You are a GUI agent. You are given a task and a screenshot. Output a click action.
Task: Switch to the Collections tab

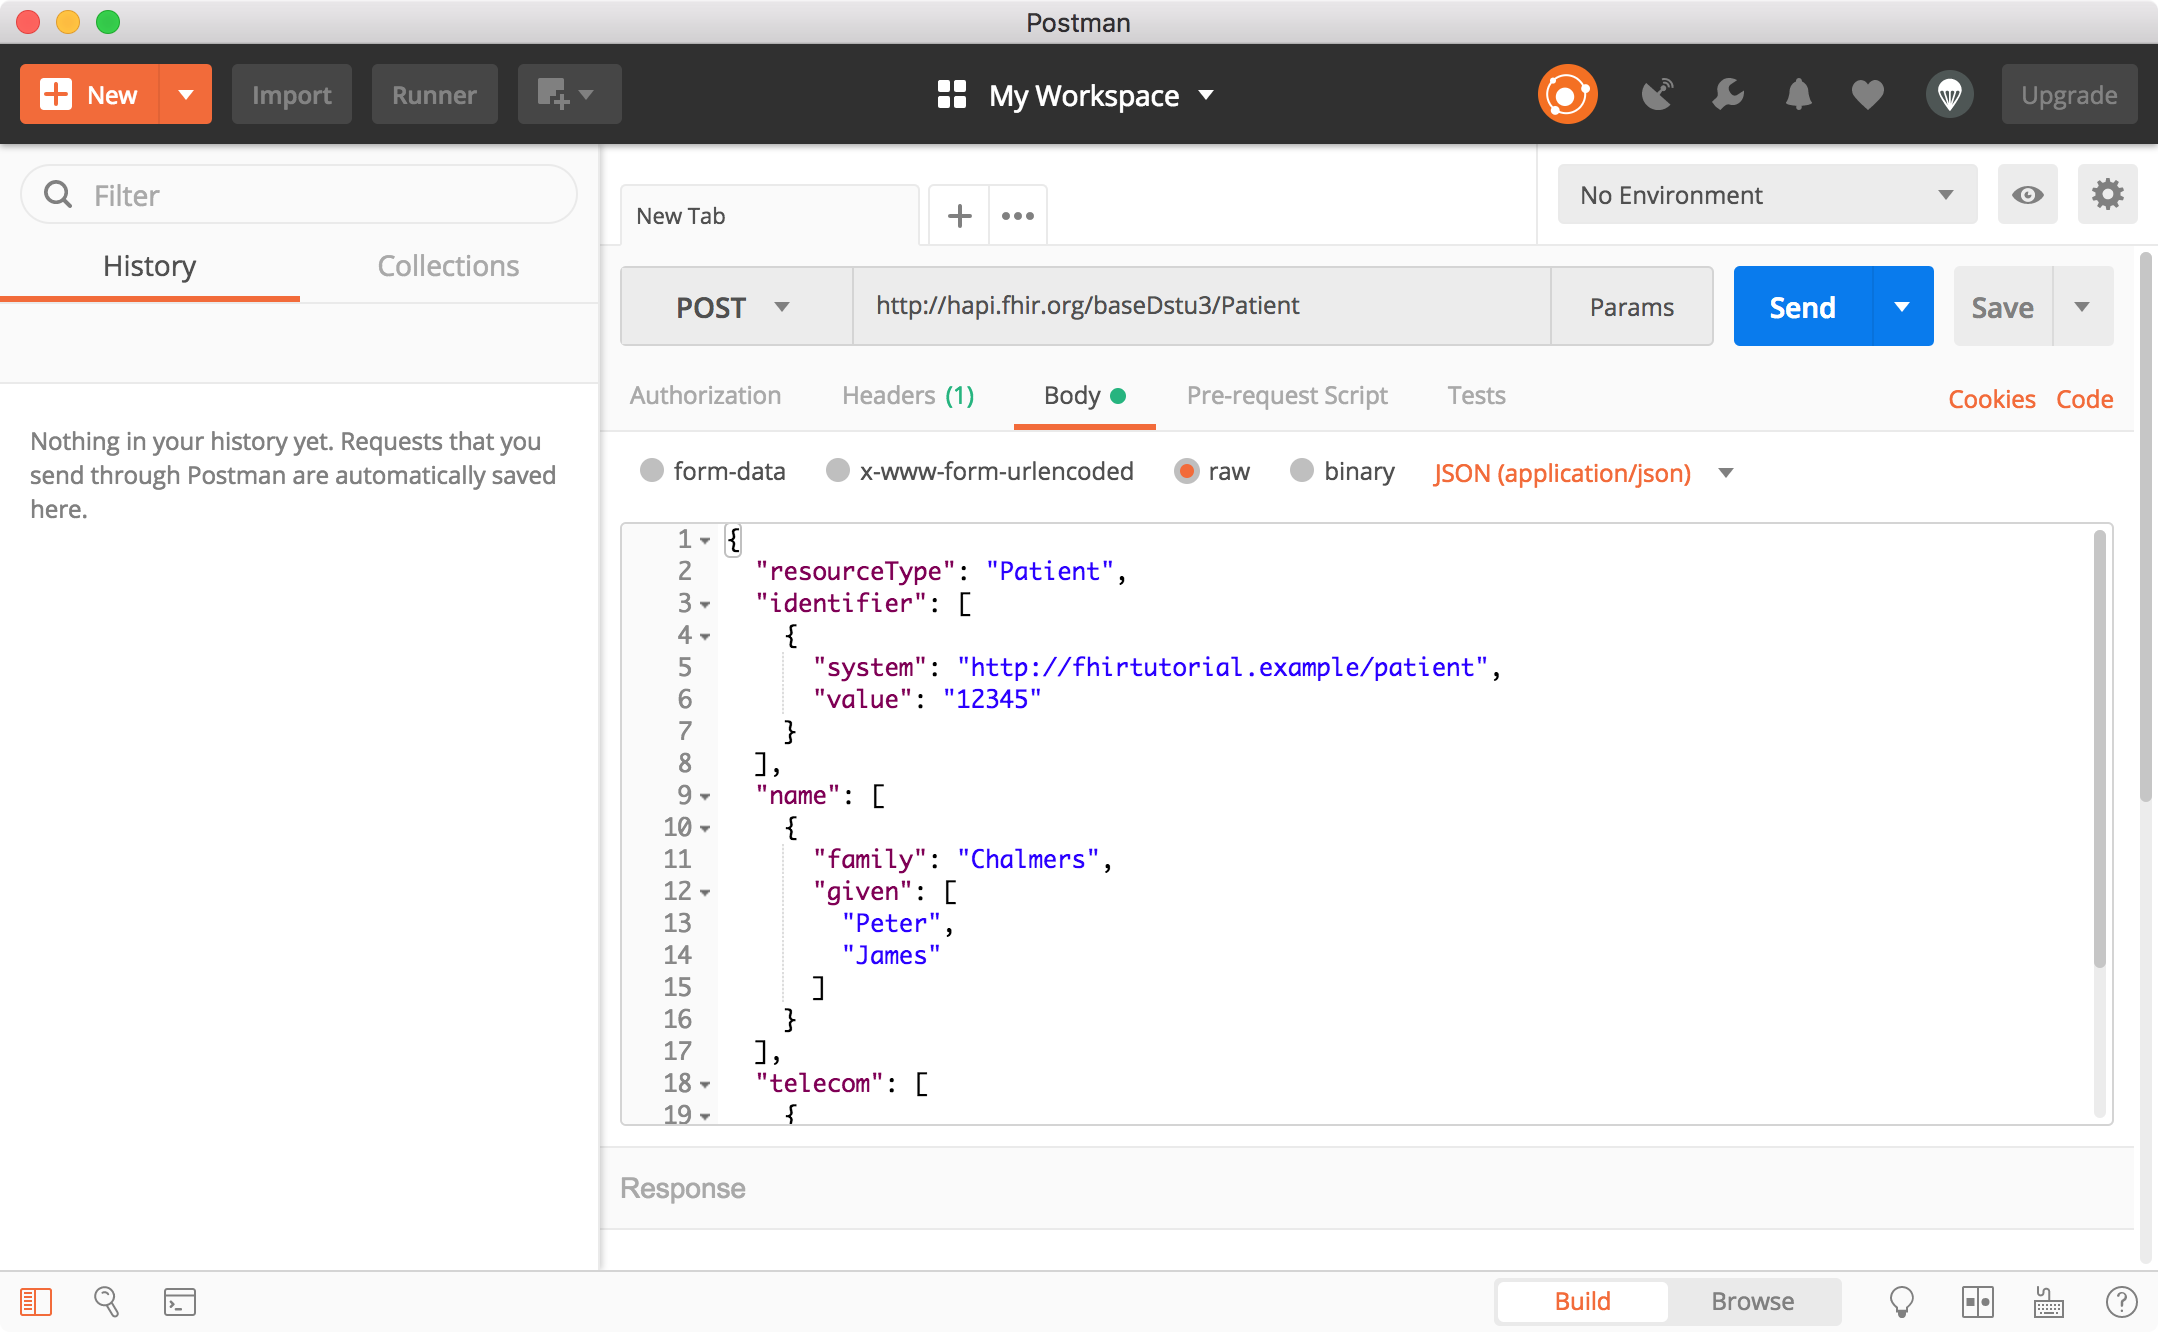pyautogui.click(x=448, y=265)
